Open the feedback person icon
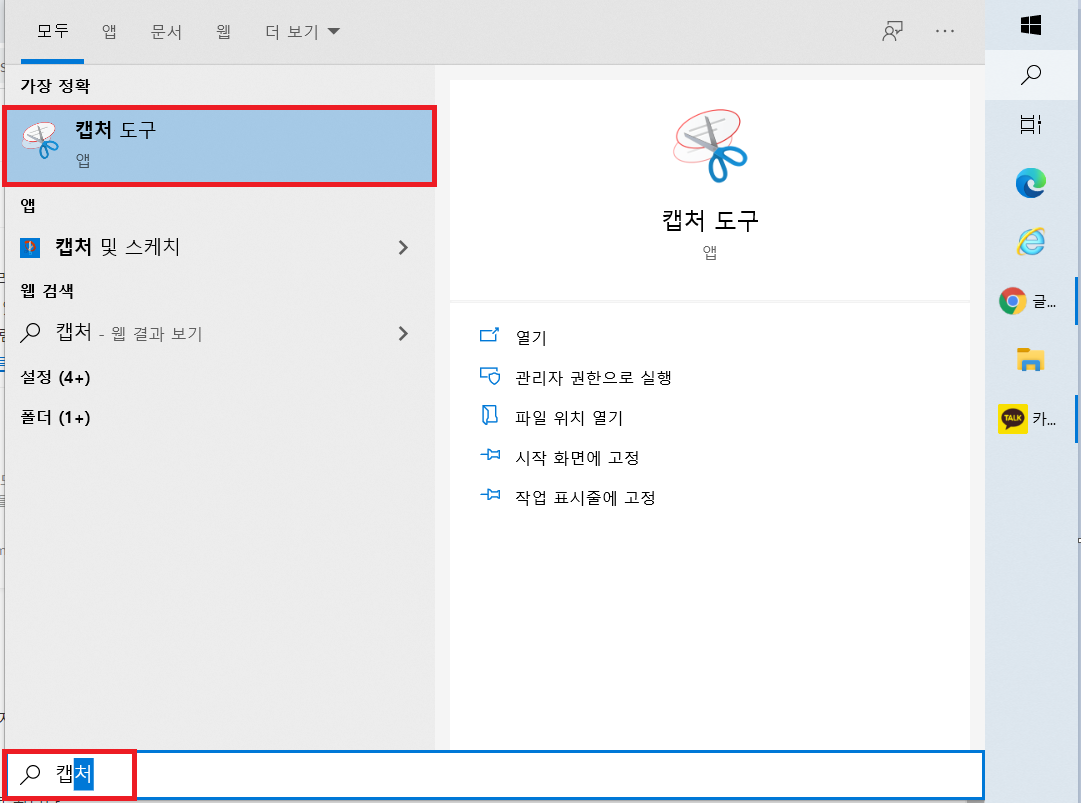 point(893,31)
